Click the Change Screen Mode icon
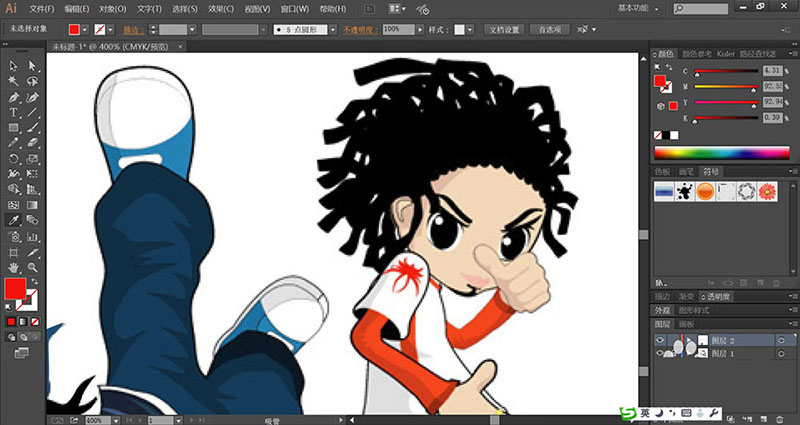The image size is (800, 425). point(21,353)
